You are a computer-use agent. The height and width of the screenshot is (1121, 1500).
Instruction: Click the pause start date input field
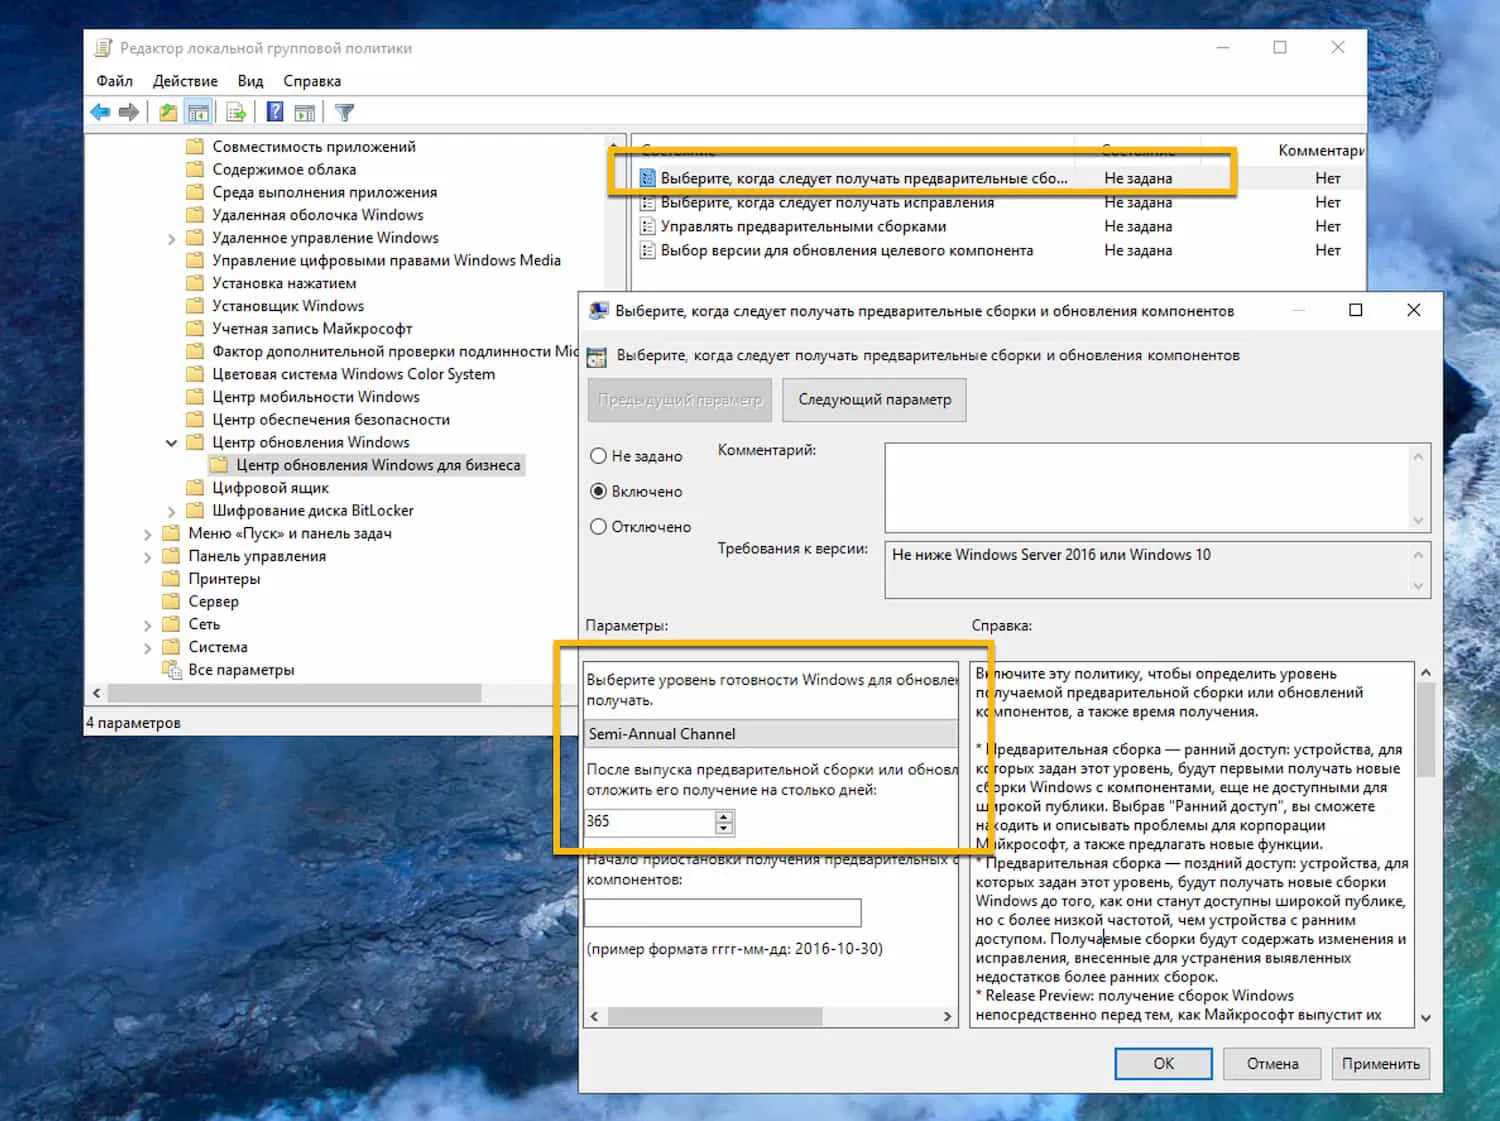pyautogui.click(x=723, y=912)
